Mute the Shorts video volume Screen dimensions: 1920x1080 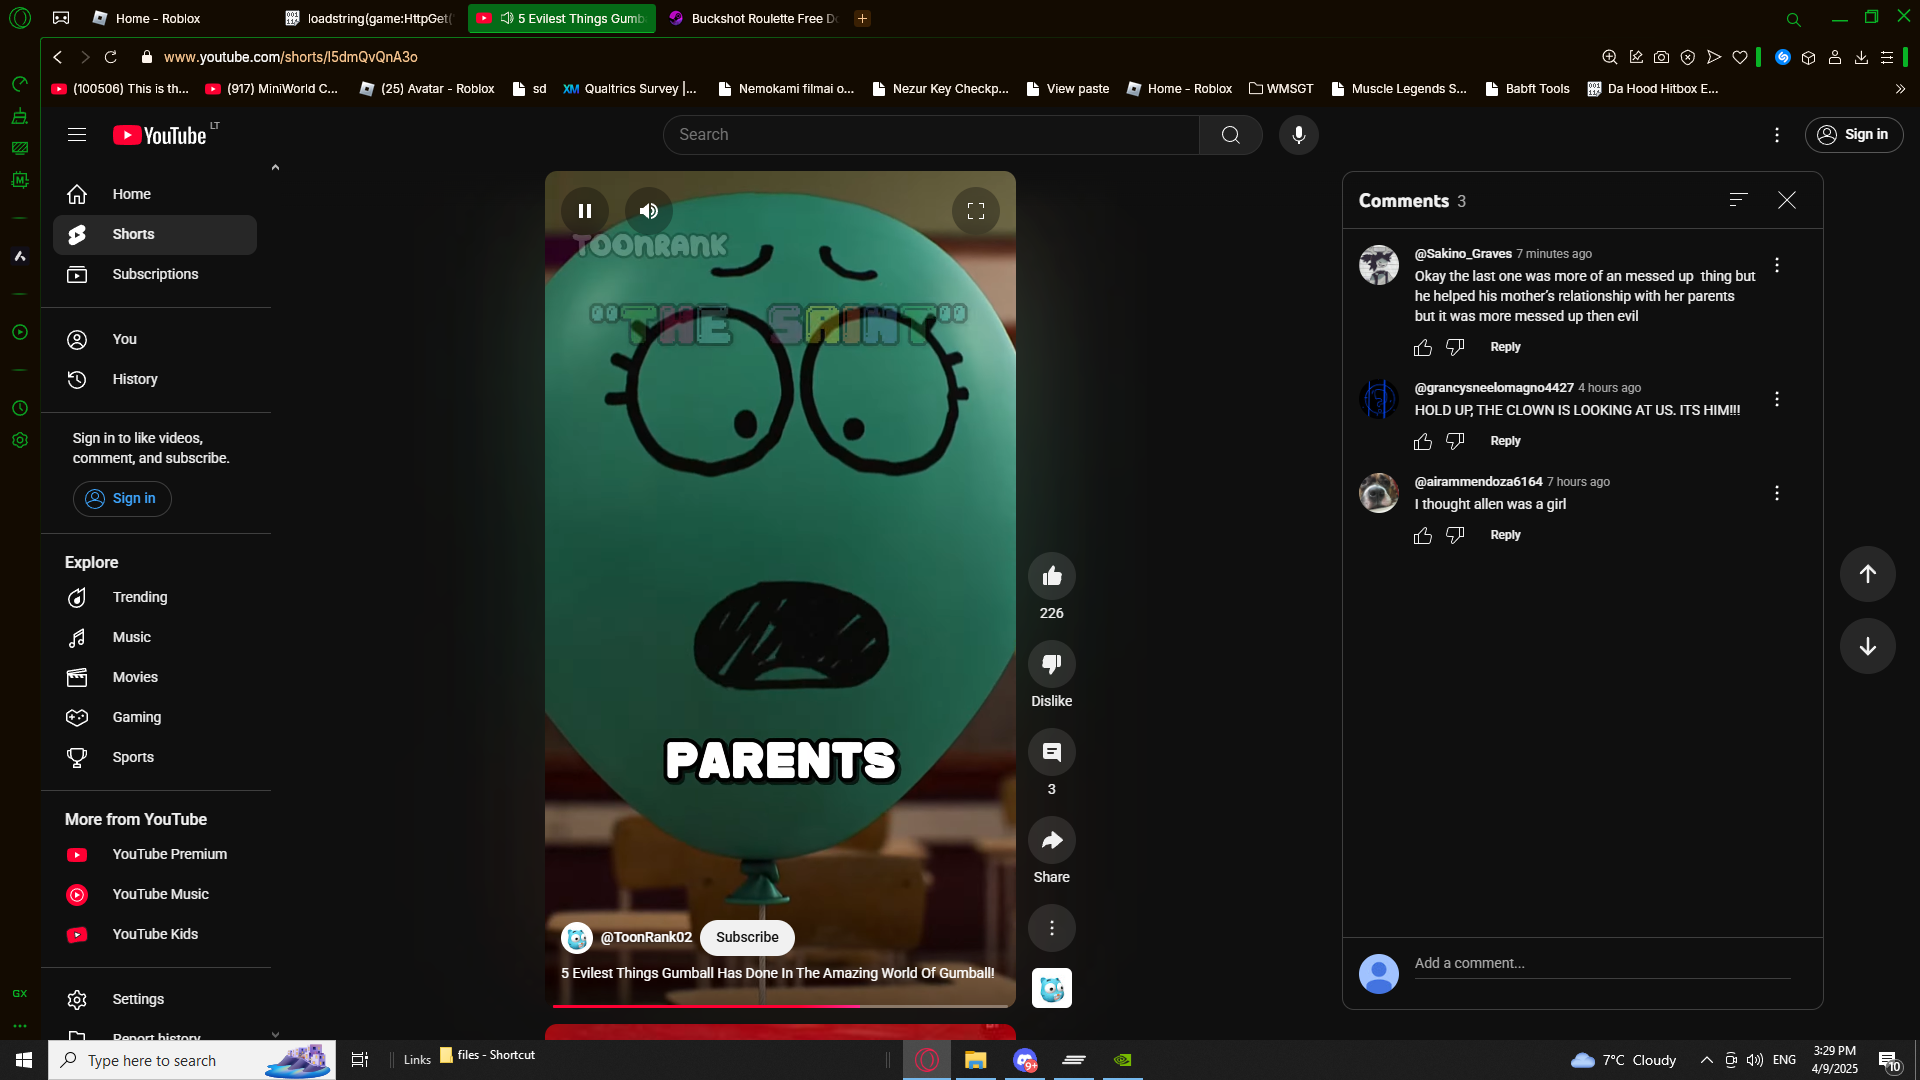649,211
